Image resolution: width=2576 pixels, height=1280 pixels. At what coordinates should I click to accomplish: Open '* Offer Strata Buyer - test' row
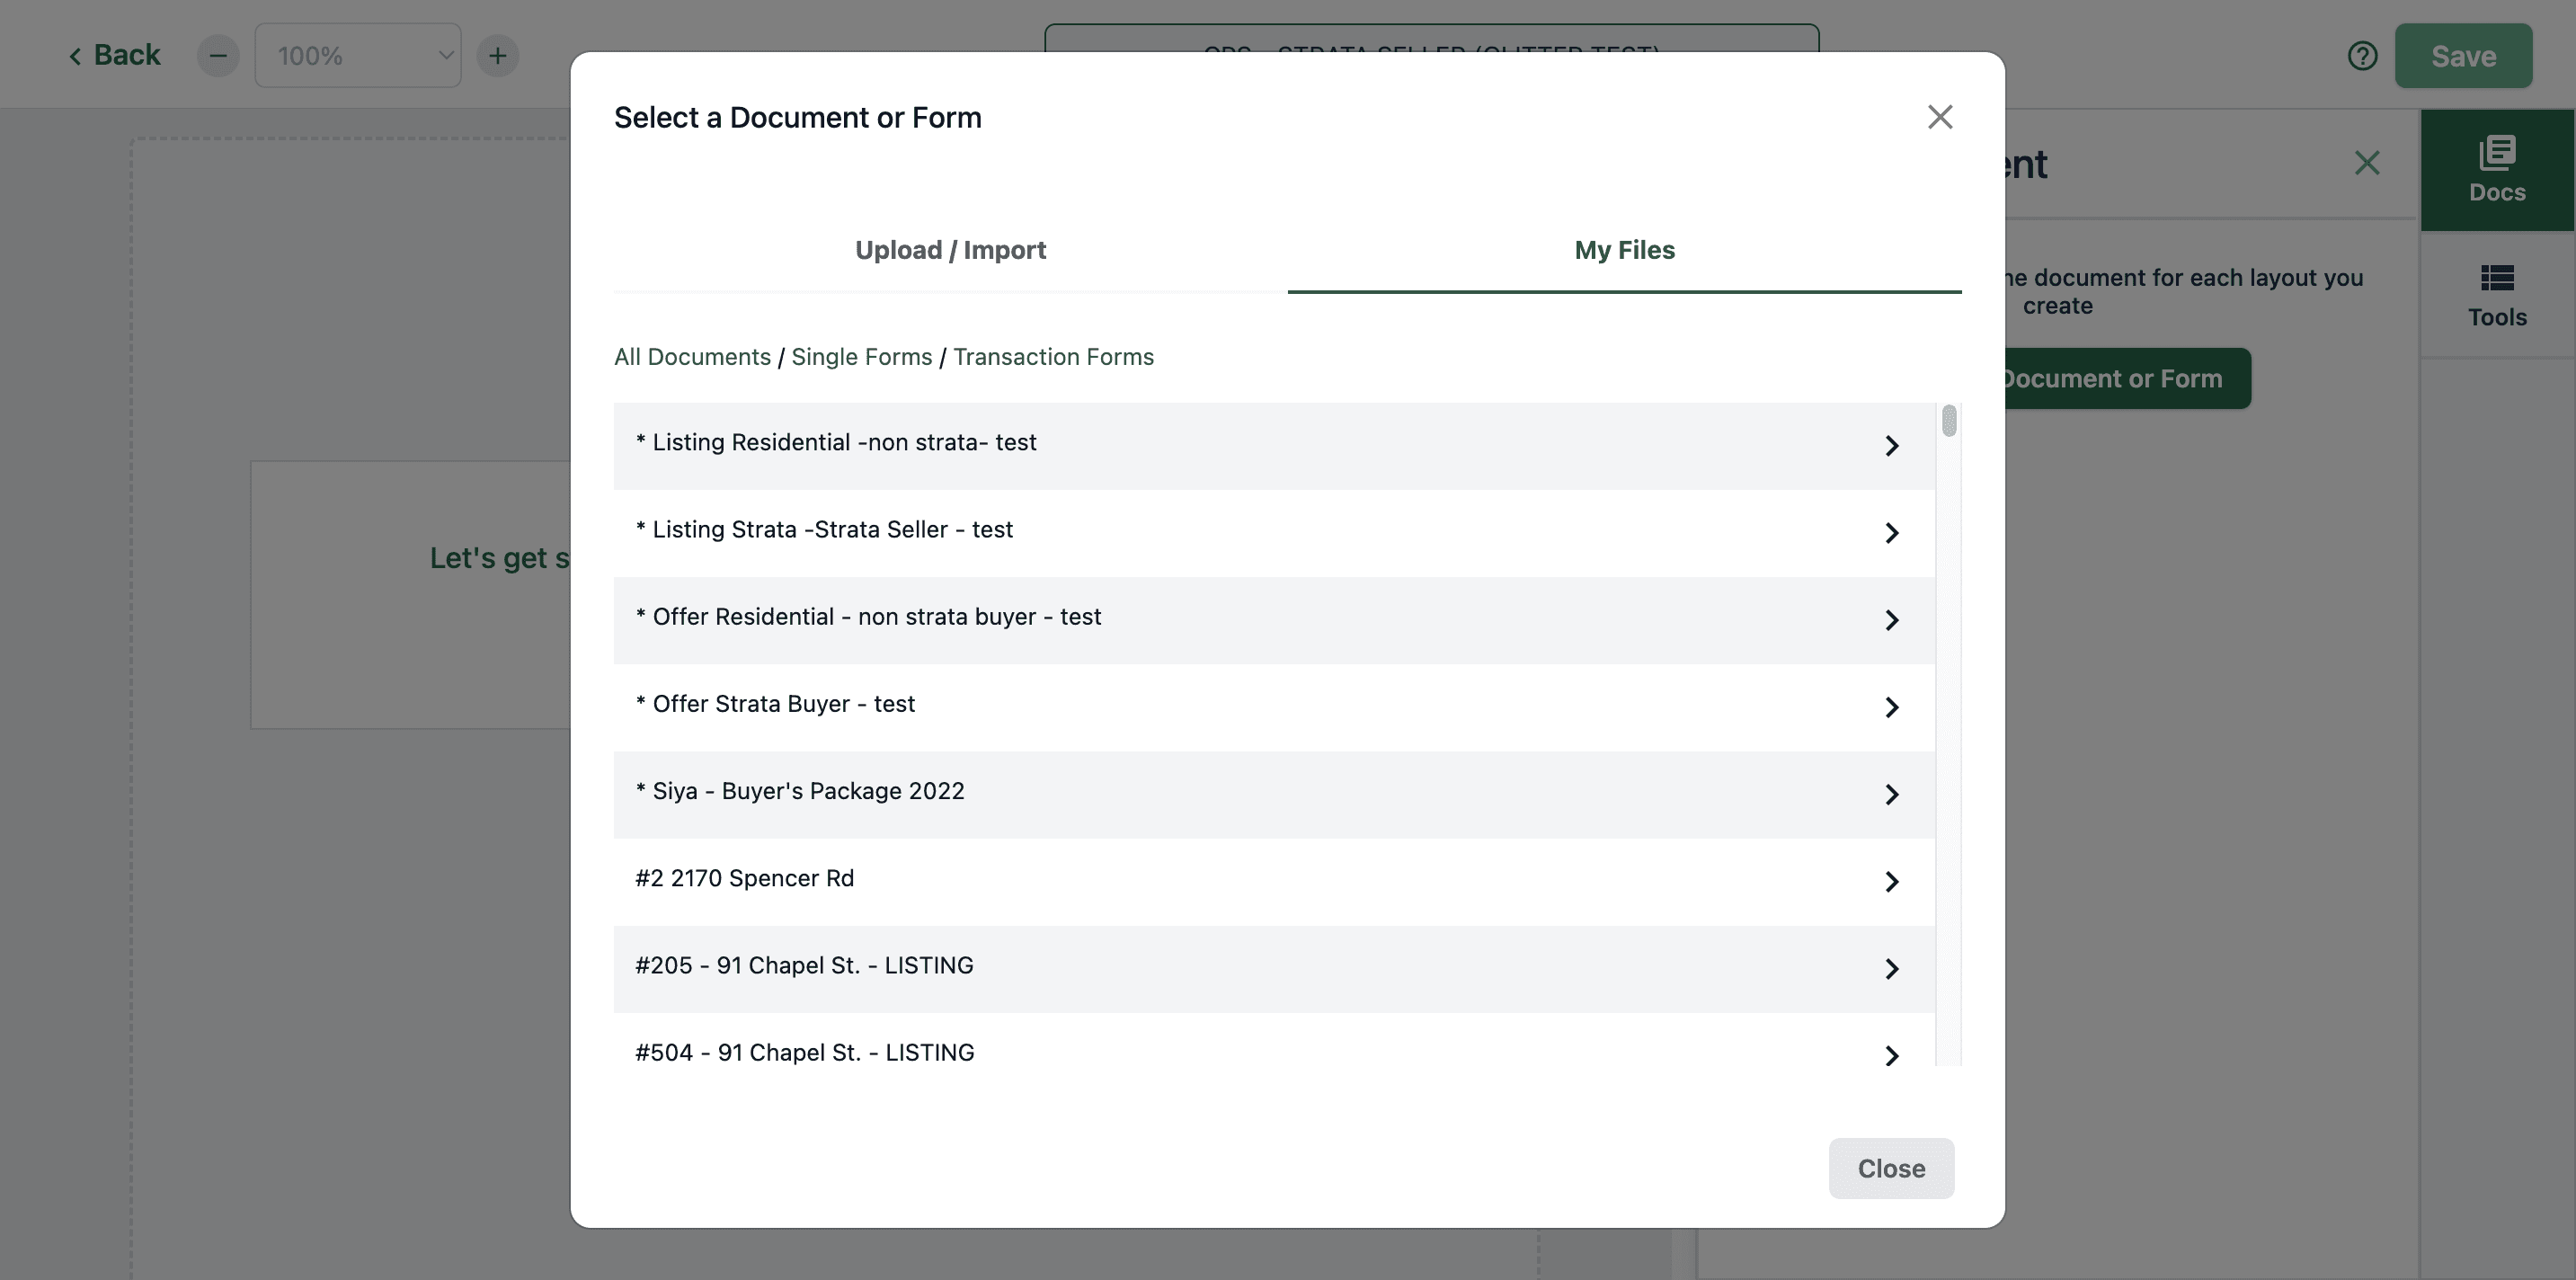1274,707
